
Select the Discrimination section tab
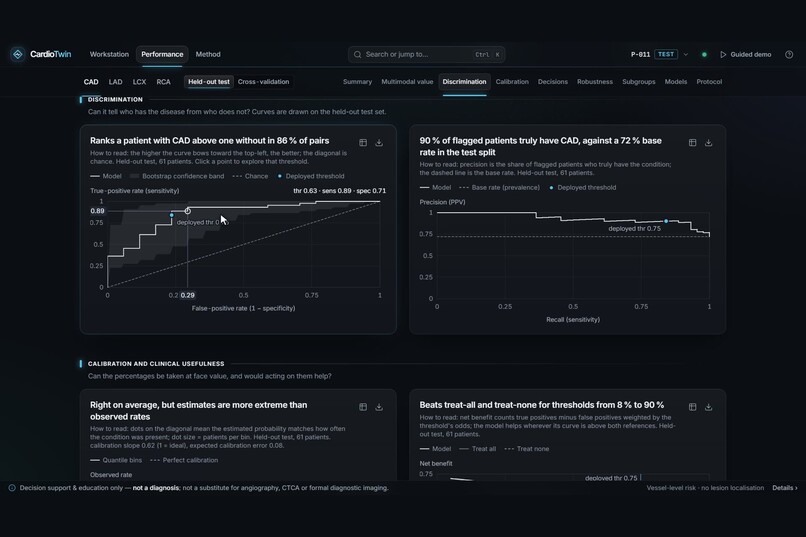pos(464,82)
